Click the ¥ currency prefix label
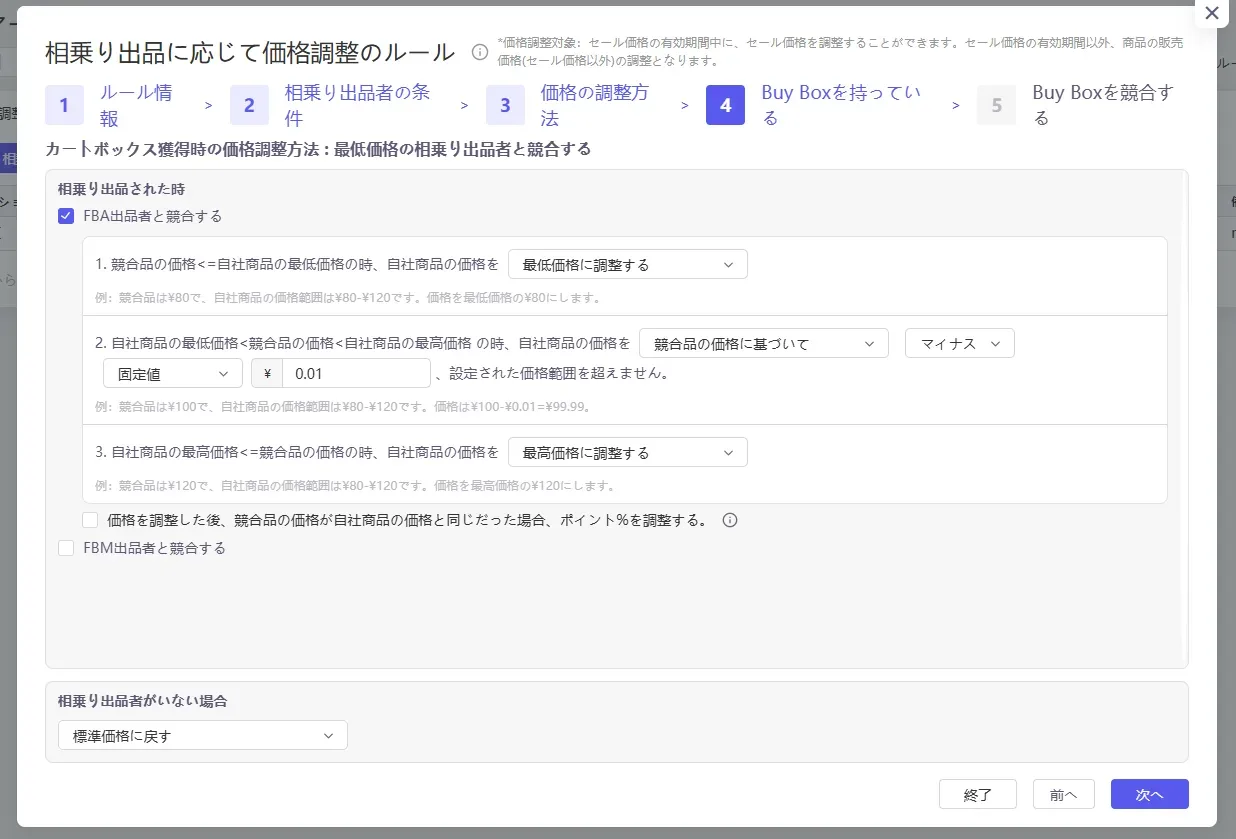The width and height of the screenshot is (1236, 839). point(267,374)
